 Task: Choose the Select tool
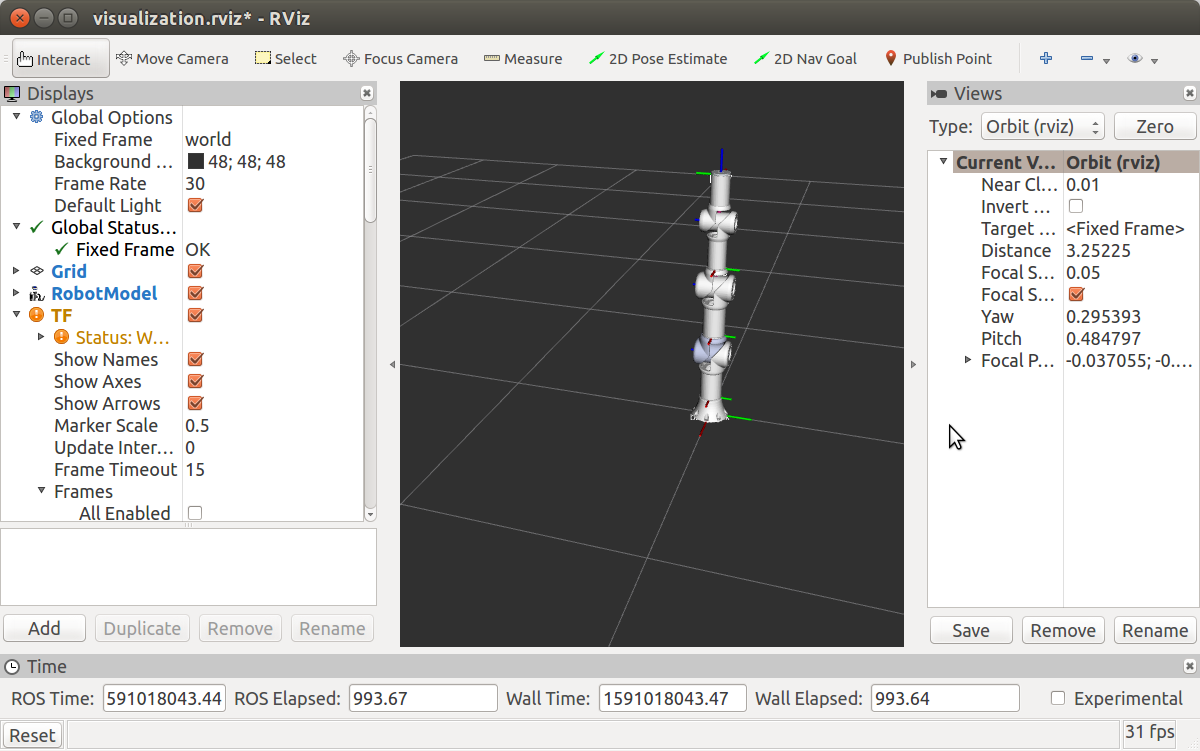285,58
